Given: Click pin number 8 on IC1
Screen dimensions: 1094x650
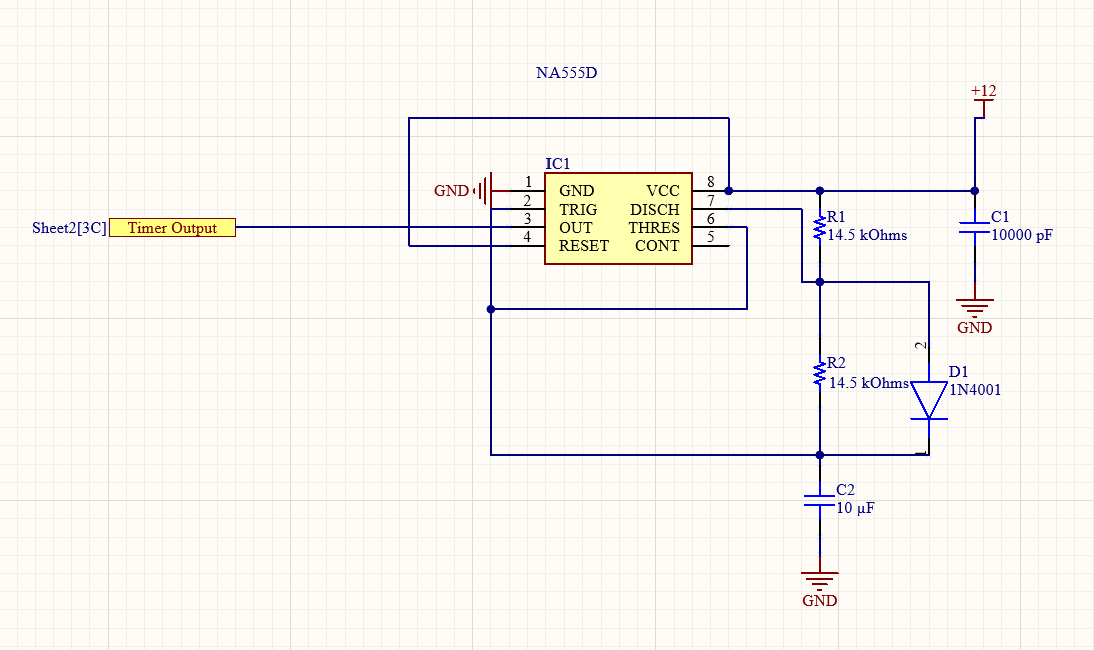Looking at the screenshot, I should (x=711, y=181).
